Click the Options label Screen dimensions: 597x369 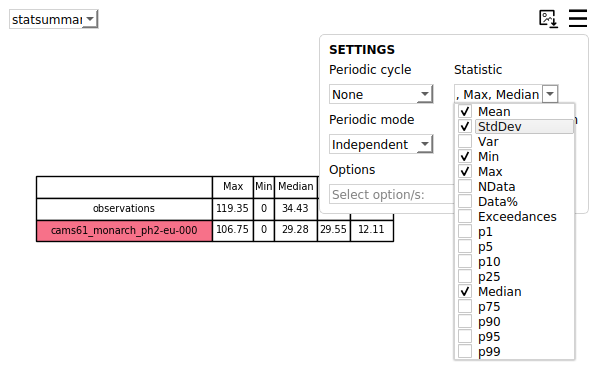pos(352,170)
